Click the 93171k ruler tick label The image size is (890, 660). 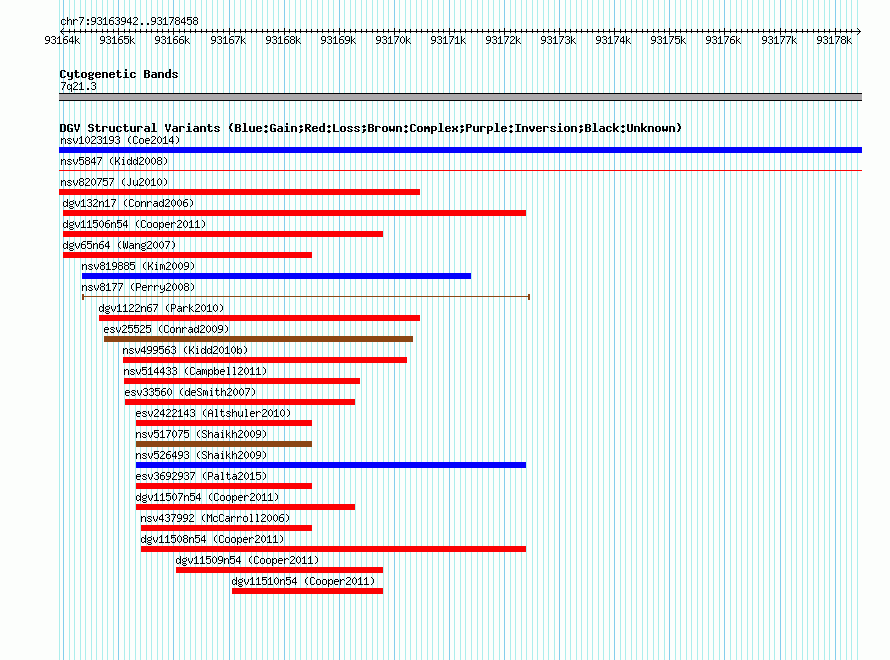tap(448, 40)
